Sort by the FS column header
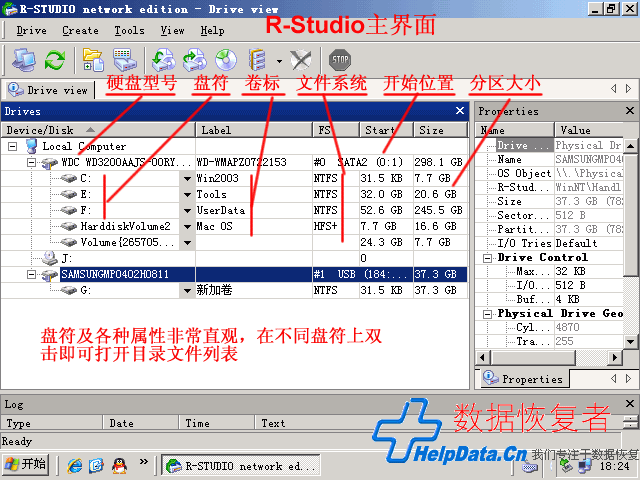 336,130
